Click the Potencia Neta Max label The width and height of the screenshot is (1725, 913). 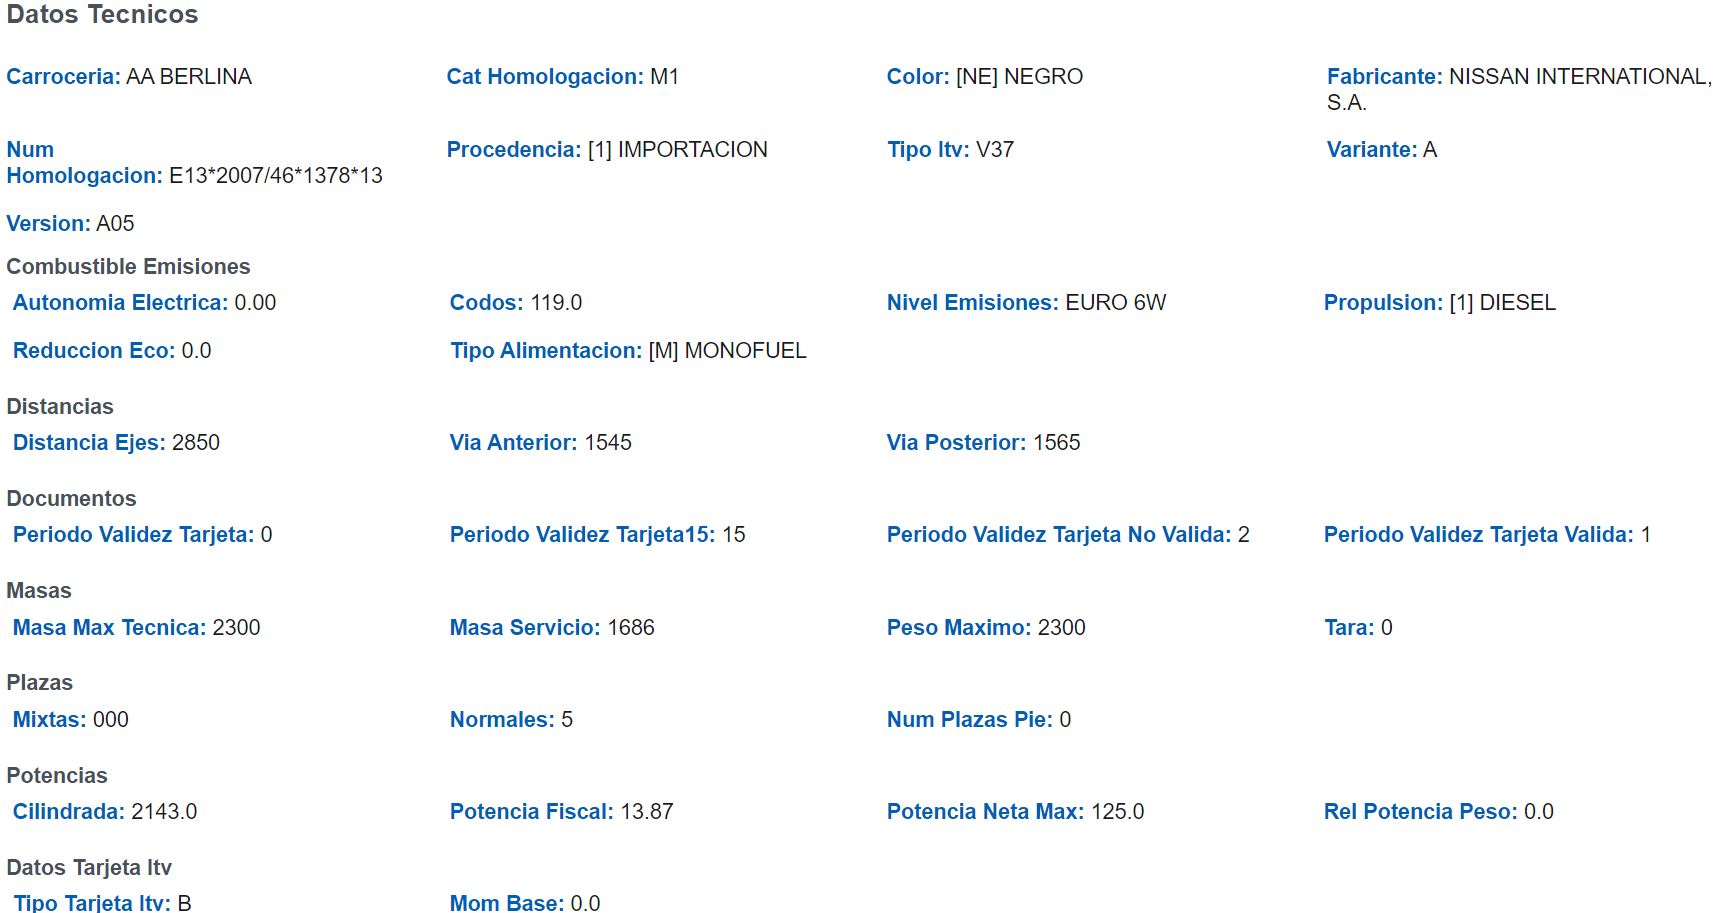click(x=985, y=812)
